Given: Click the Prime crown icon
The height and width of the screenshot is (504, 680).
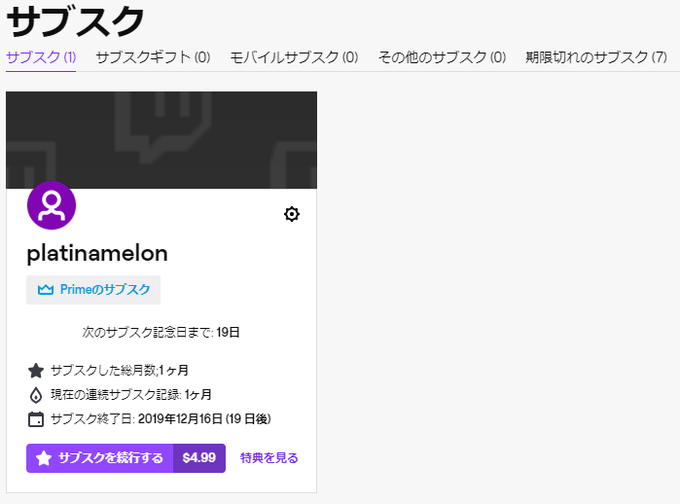Looking at the screenshot, I should [46, 289].
